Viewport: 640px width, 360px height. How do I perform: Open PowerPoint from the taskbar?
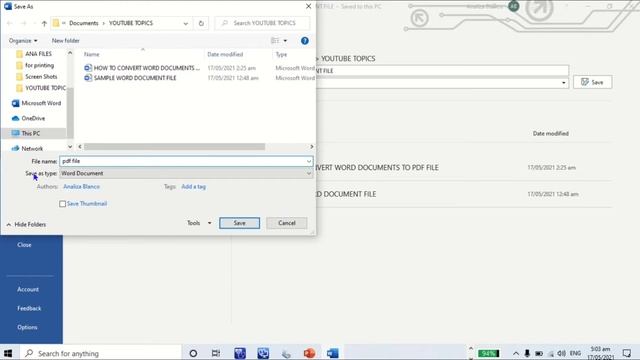click(x=309, y=353)
